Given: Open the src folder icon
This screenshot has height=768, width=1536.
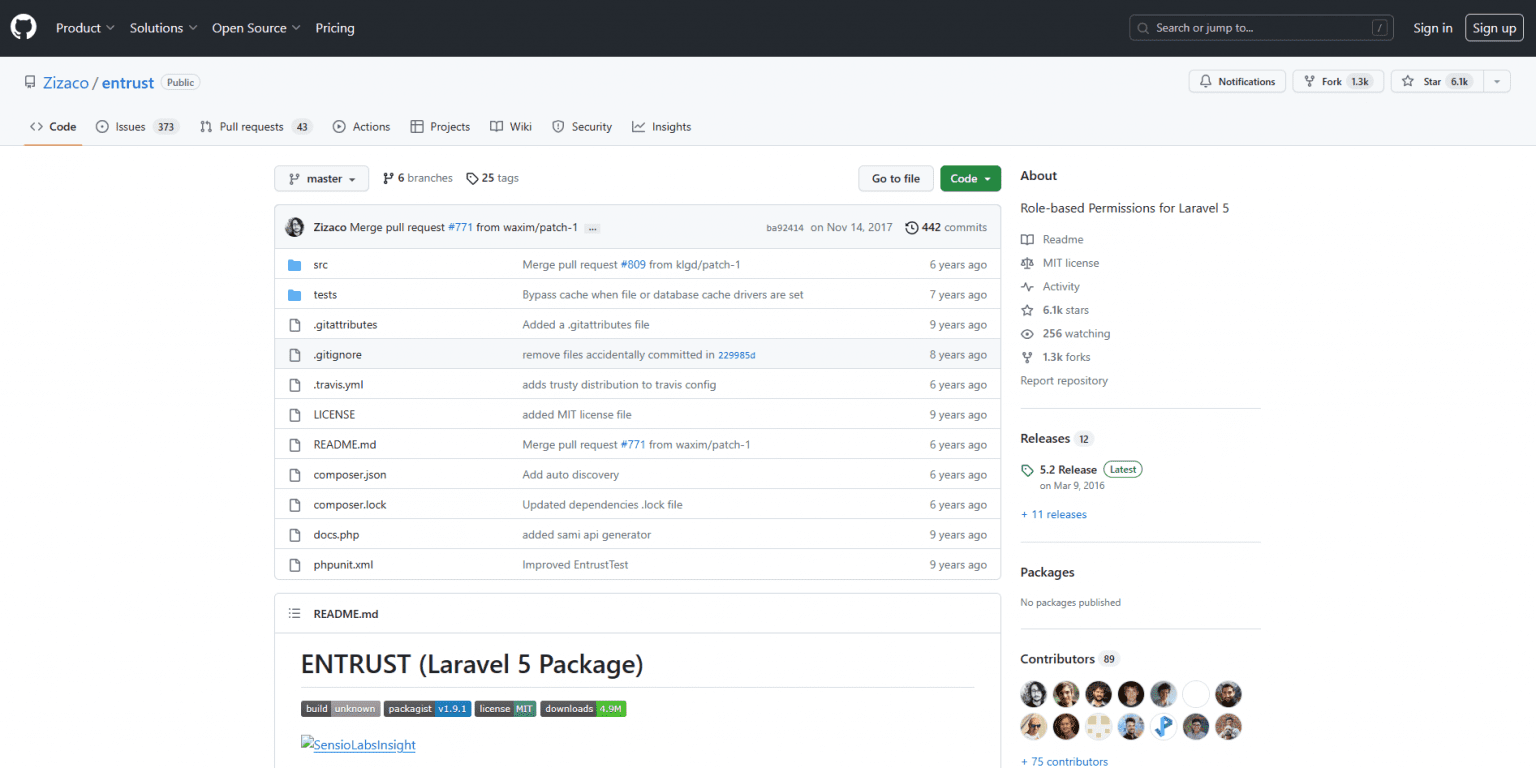Looking at the screenshot, I should [294, 264].
